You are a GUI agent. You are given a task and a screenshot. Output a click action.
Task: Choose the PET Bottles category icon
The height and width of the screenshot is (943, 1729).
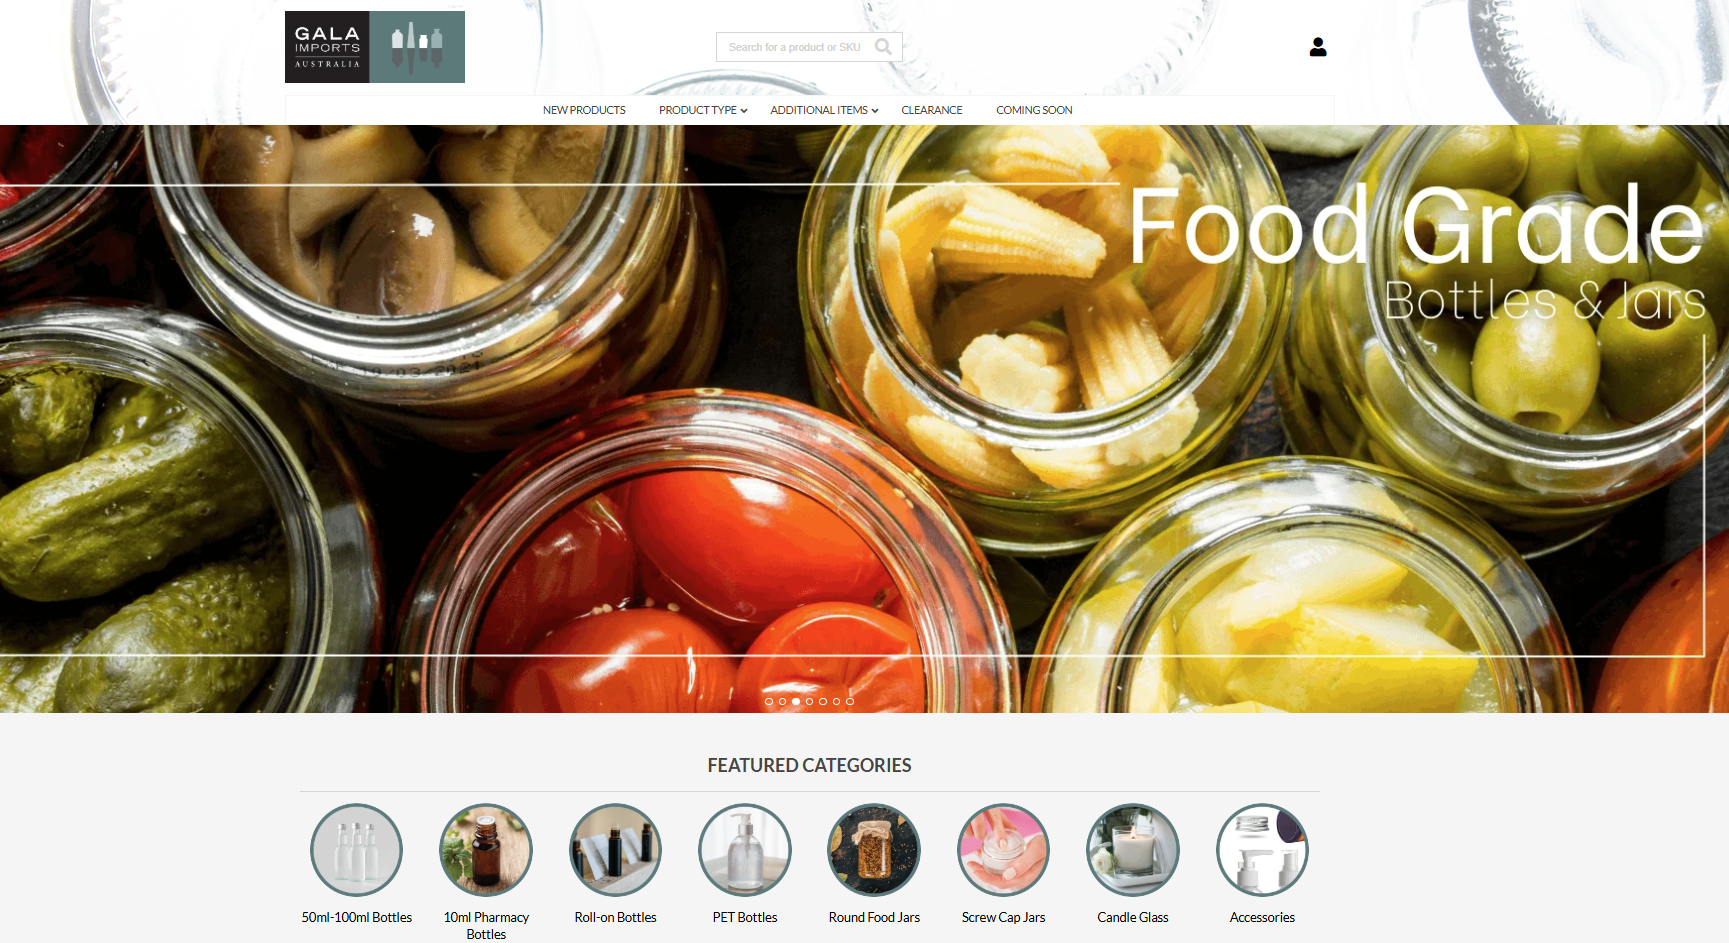tap(745, 850)
